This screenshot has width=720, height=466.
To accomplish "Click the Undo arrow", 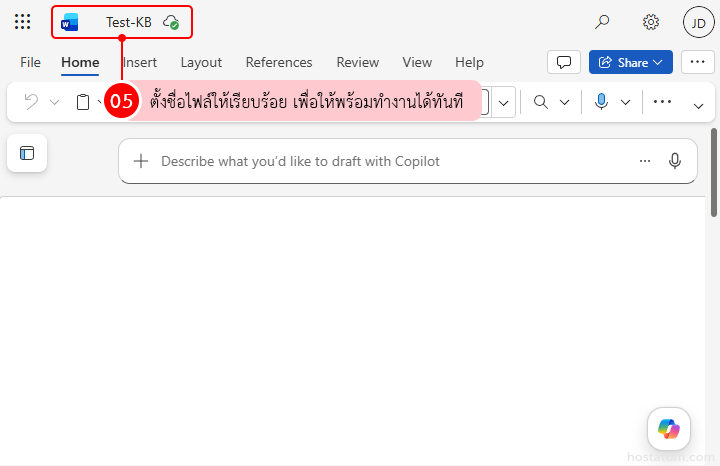I will click(x=31, y=101).
